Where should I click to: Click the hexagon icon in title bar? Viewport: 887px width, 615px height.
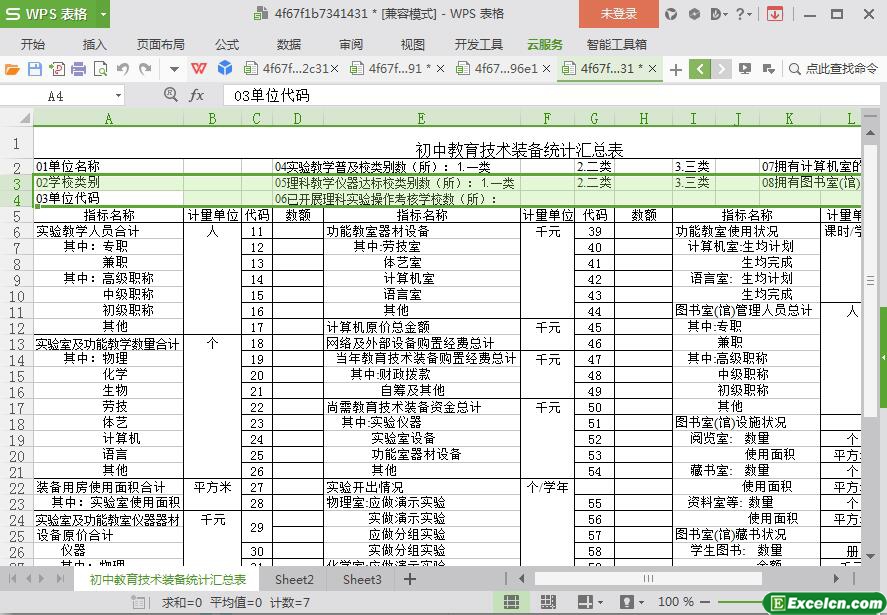tap(694, 14)
